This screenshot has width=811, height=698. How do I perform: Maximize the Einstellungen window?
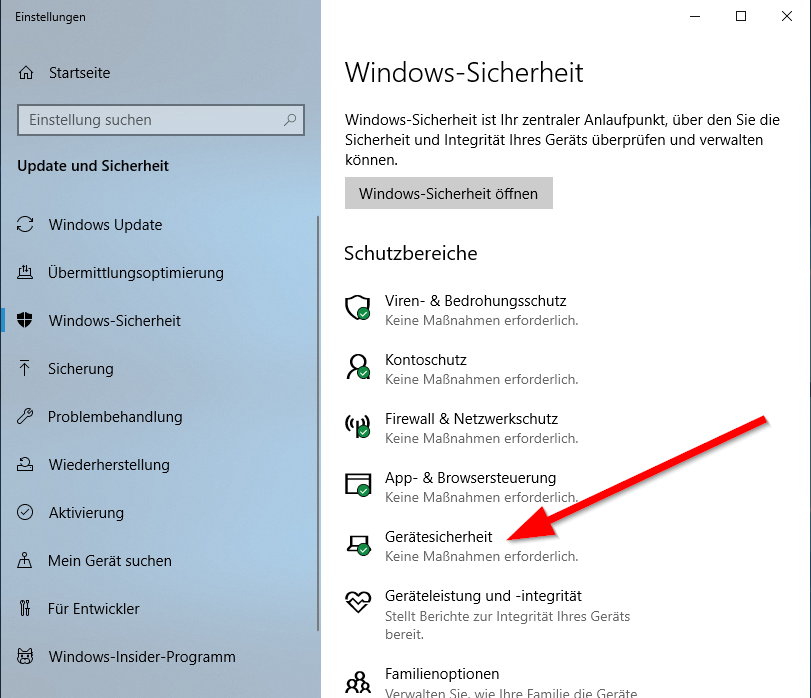[x=741, y=17]
